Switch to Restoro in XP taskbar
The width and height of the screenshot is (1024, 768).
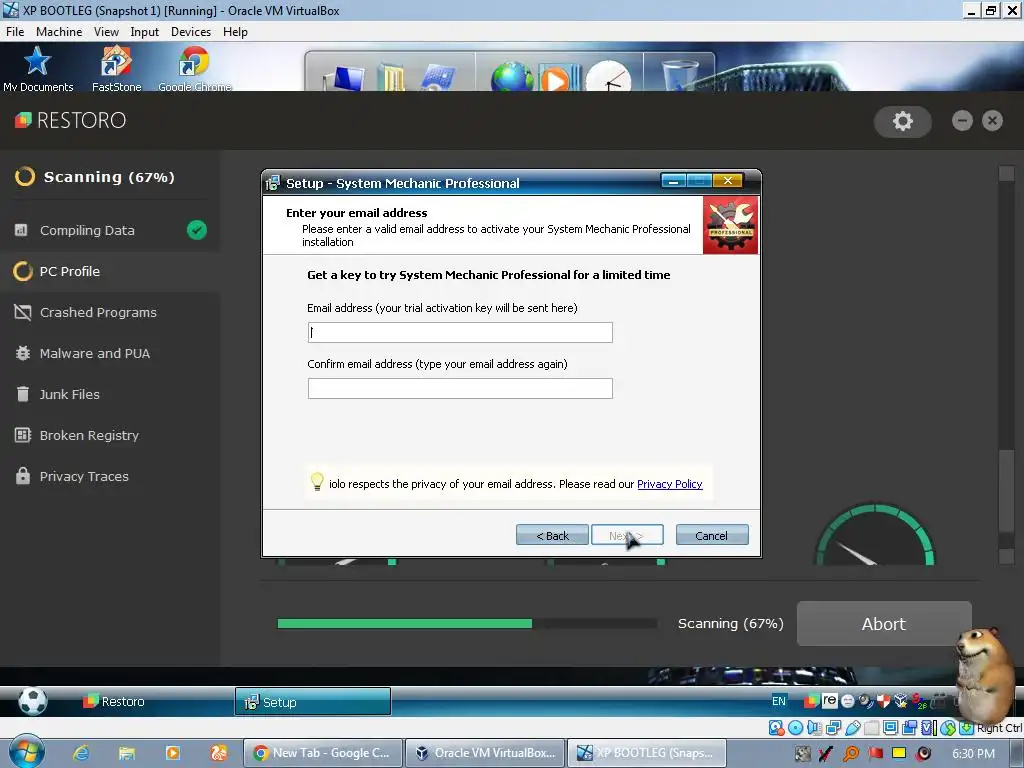click(x=114, y=701)
